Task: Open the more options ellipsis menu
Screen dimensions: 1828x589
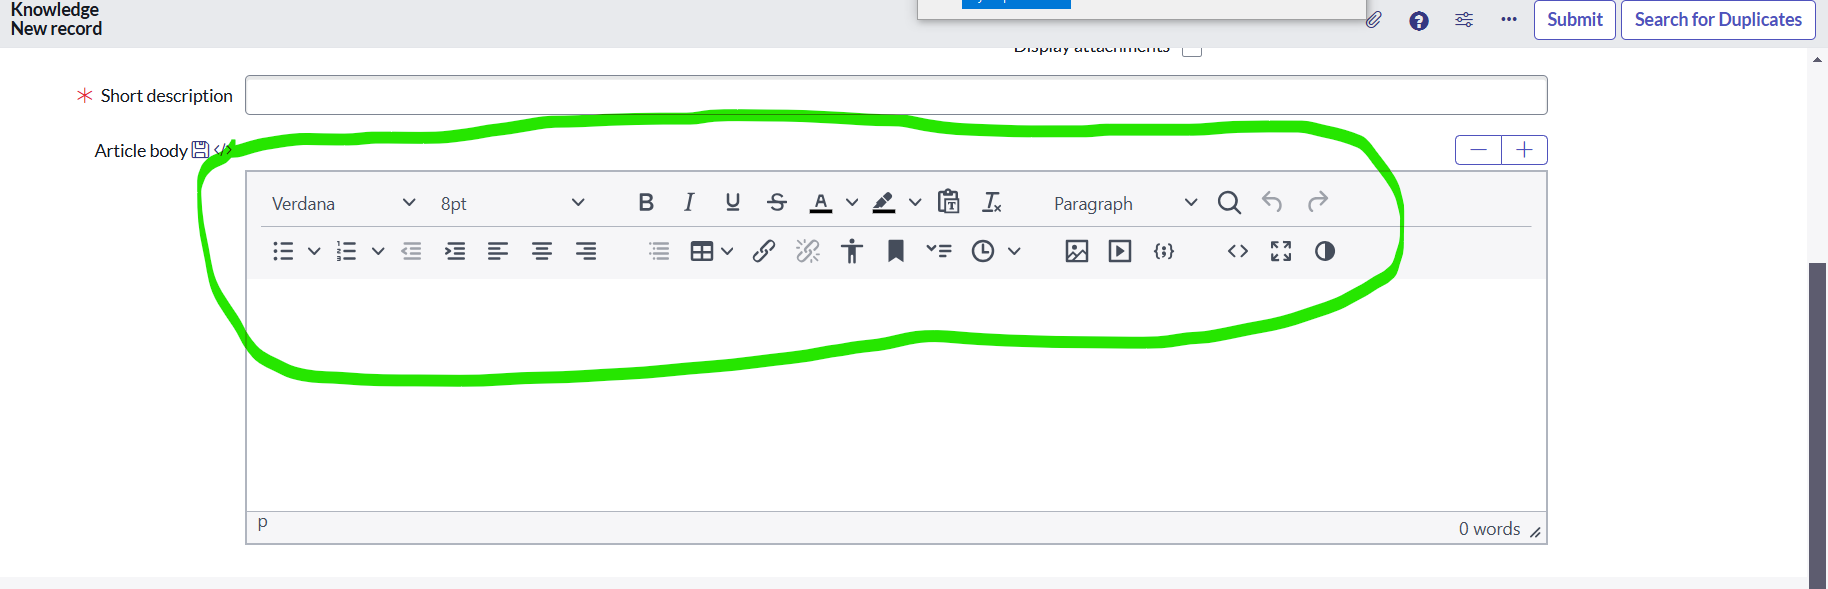Action: (1509, 19)
